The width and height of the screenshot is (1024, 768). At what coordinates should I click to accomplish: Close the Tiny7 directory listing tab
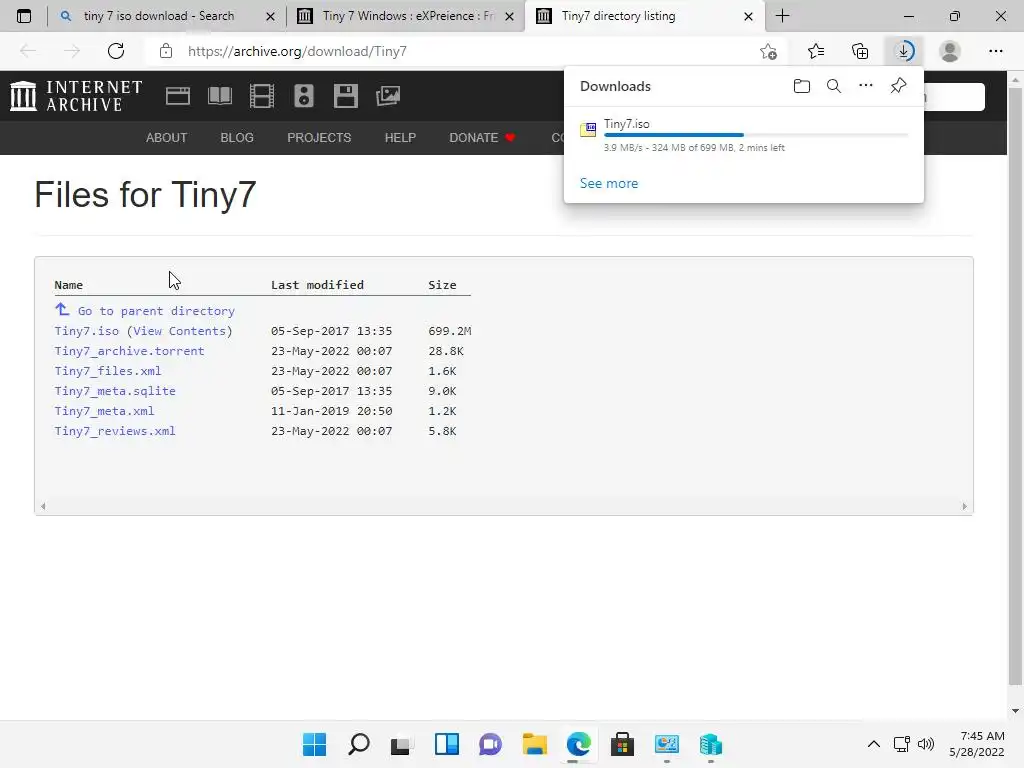click(x=748, y=16)
